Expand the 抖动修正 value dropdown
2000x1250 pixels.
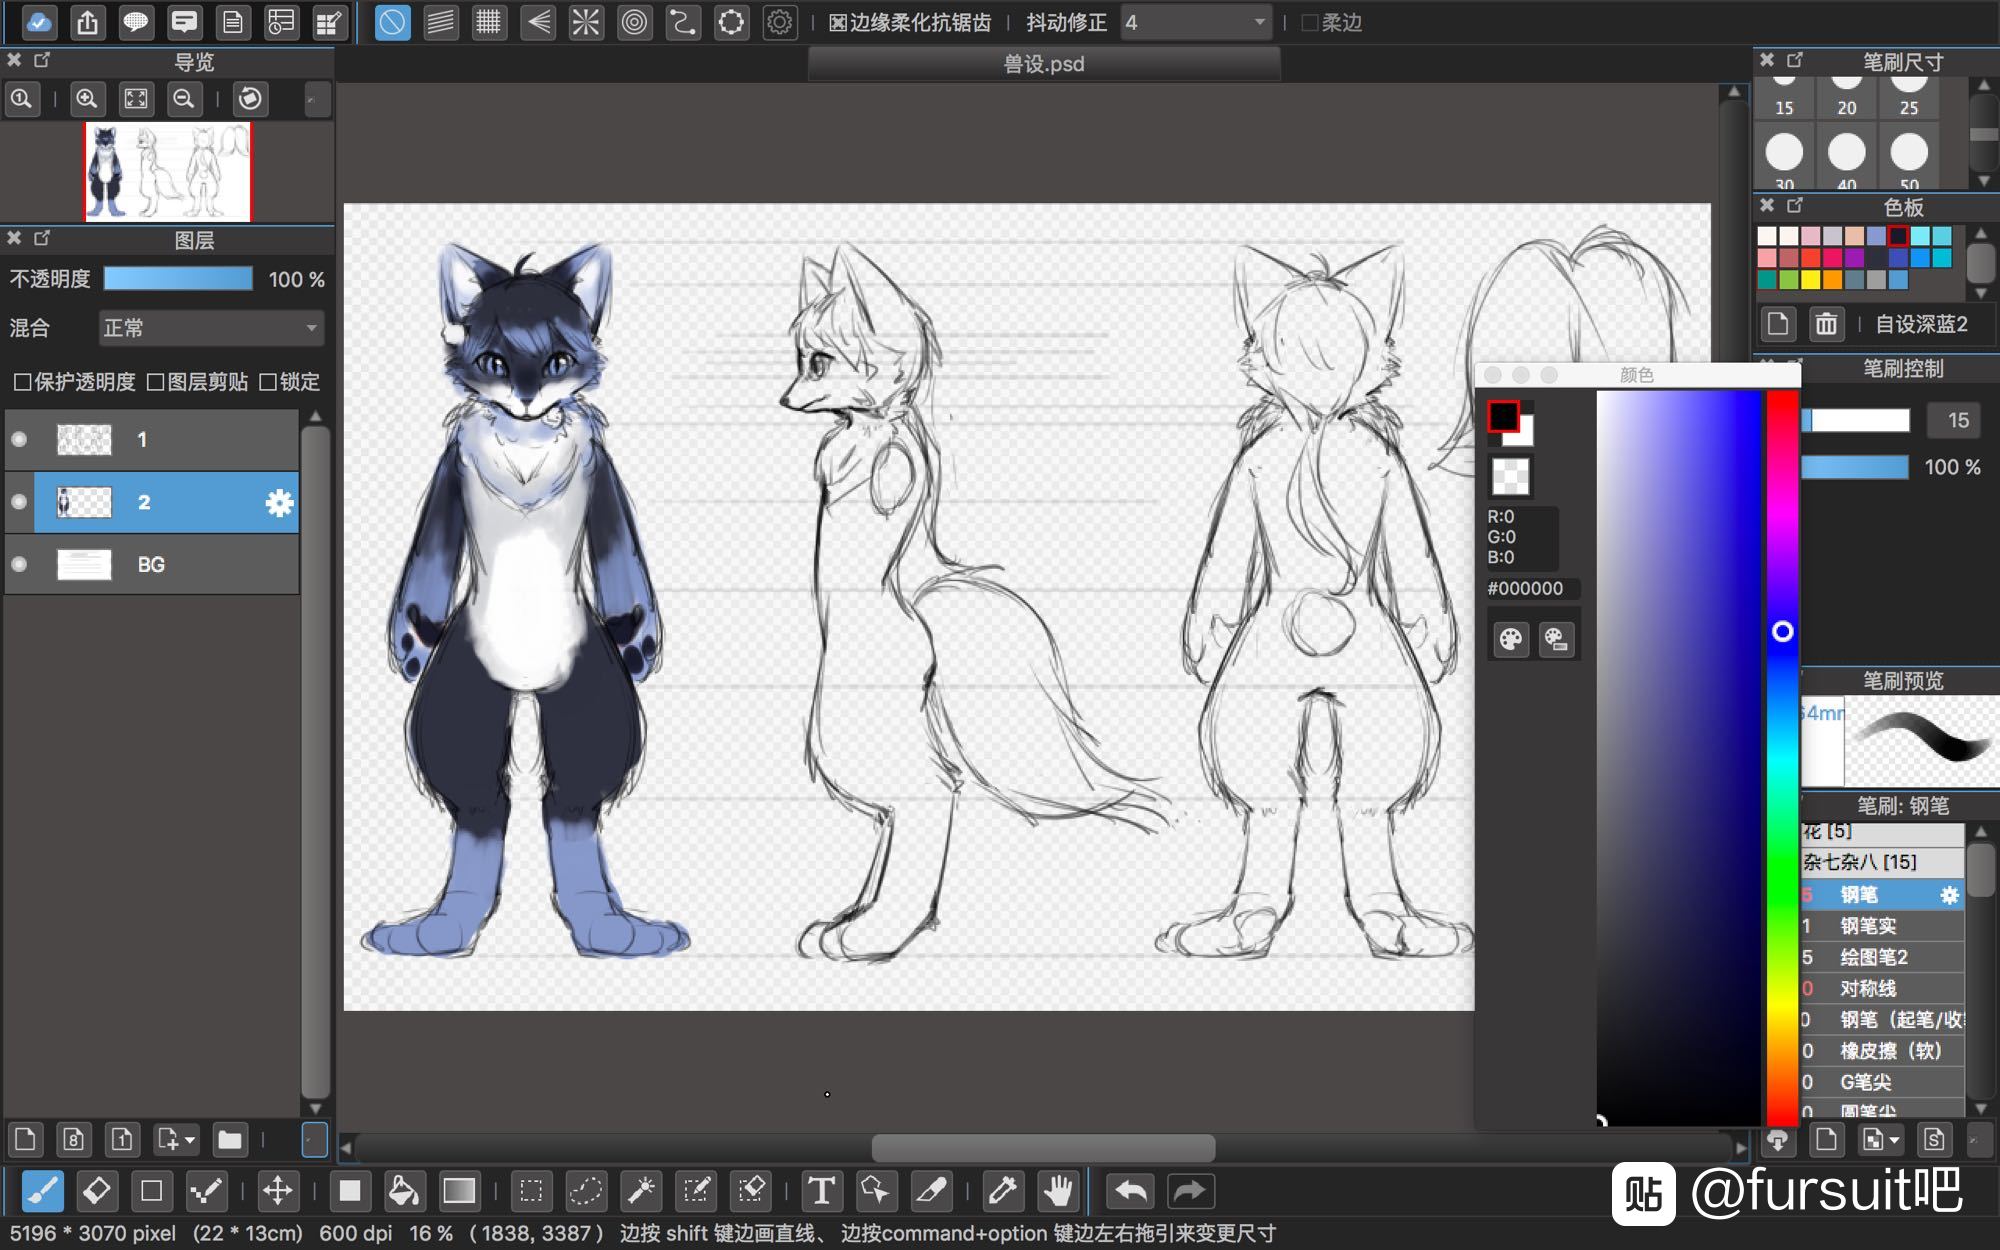(x=1259, y=22)
